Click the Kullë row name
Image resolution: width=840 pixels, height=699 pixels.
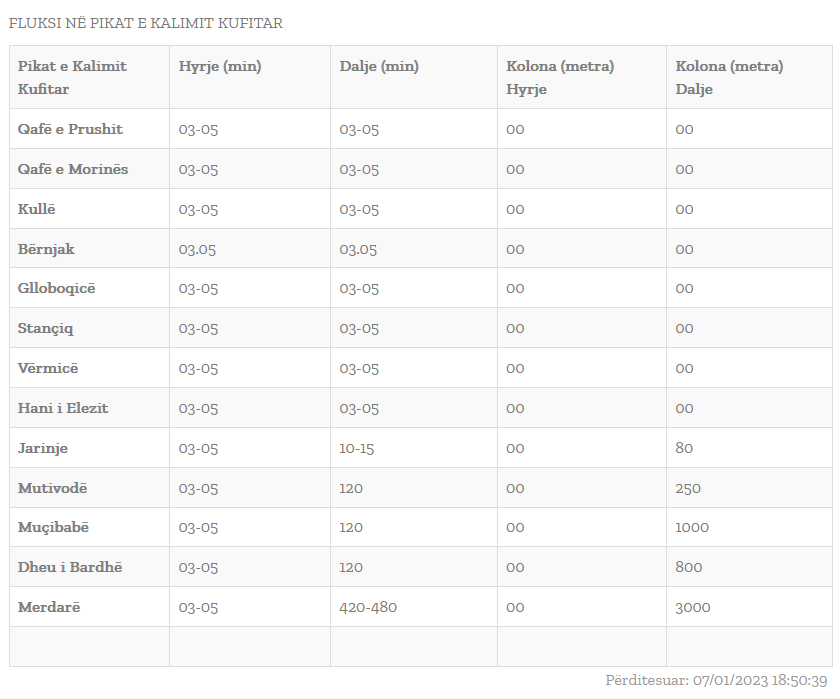[x=37, y=209]
